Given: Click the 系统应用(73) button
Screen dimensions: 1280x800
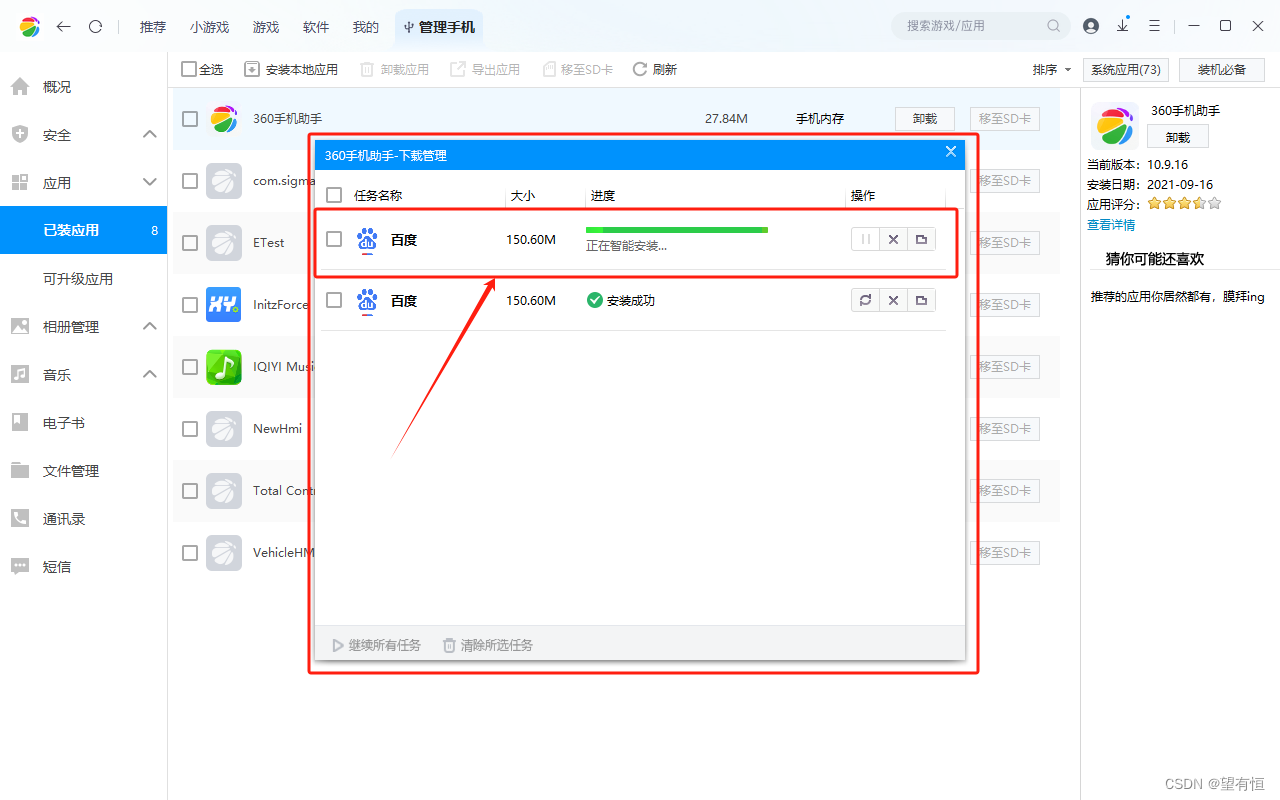Looking at the screenshot, I should pyautogui.click(x=1126, y=70).
